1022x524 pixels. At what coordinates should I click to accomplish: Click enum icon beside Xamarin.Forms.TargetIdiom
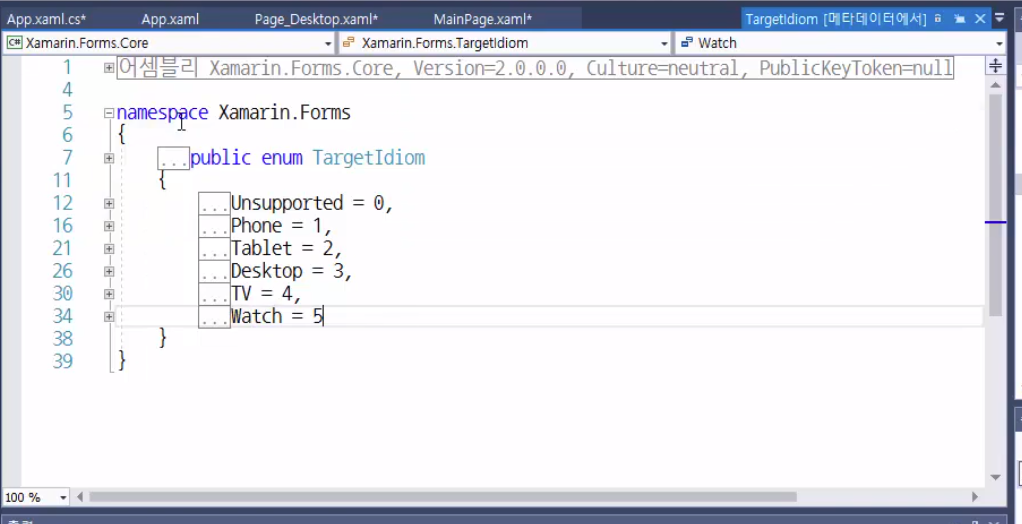coord(349,43)
